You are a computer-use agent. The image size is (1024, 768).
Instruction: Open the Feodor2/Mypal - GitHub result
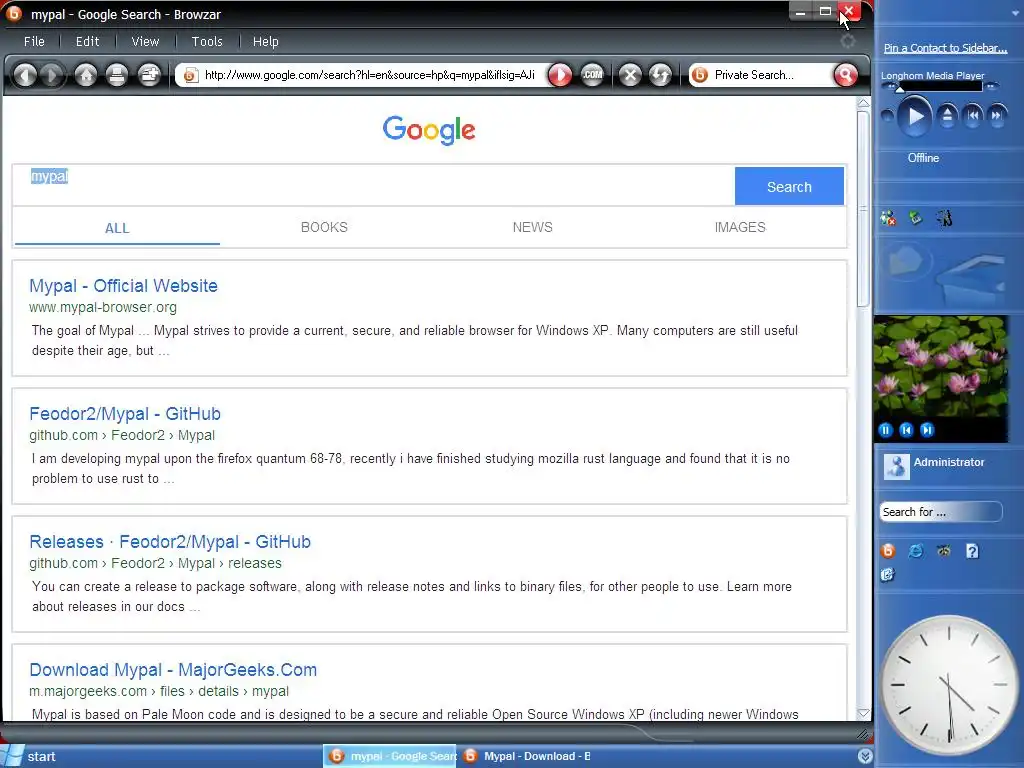coord(125,414)
